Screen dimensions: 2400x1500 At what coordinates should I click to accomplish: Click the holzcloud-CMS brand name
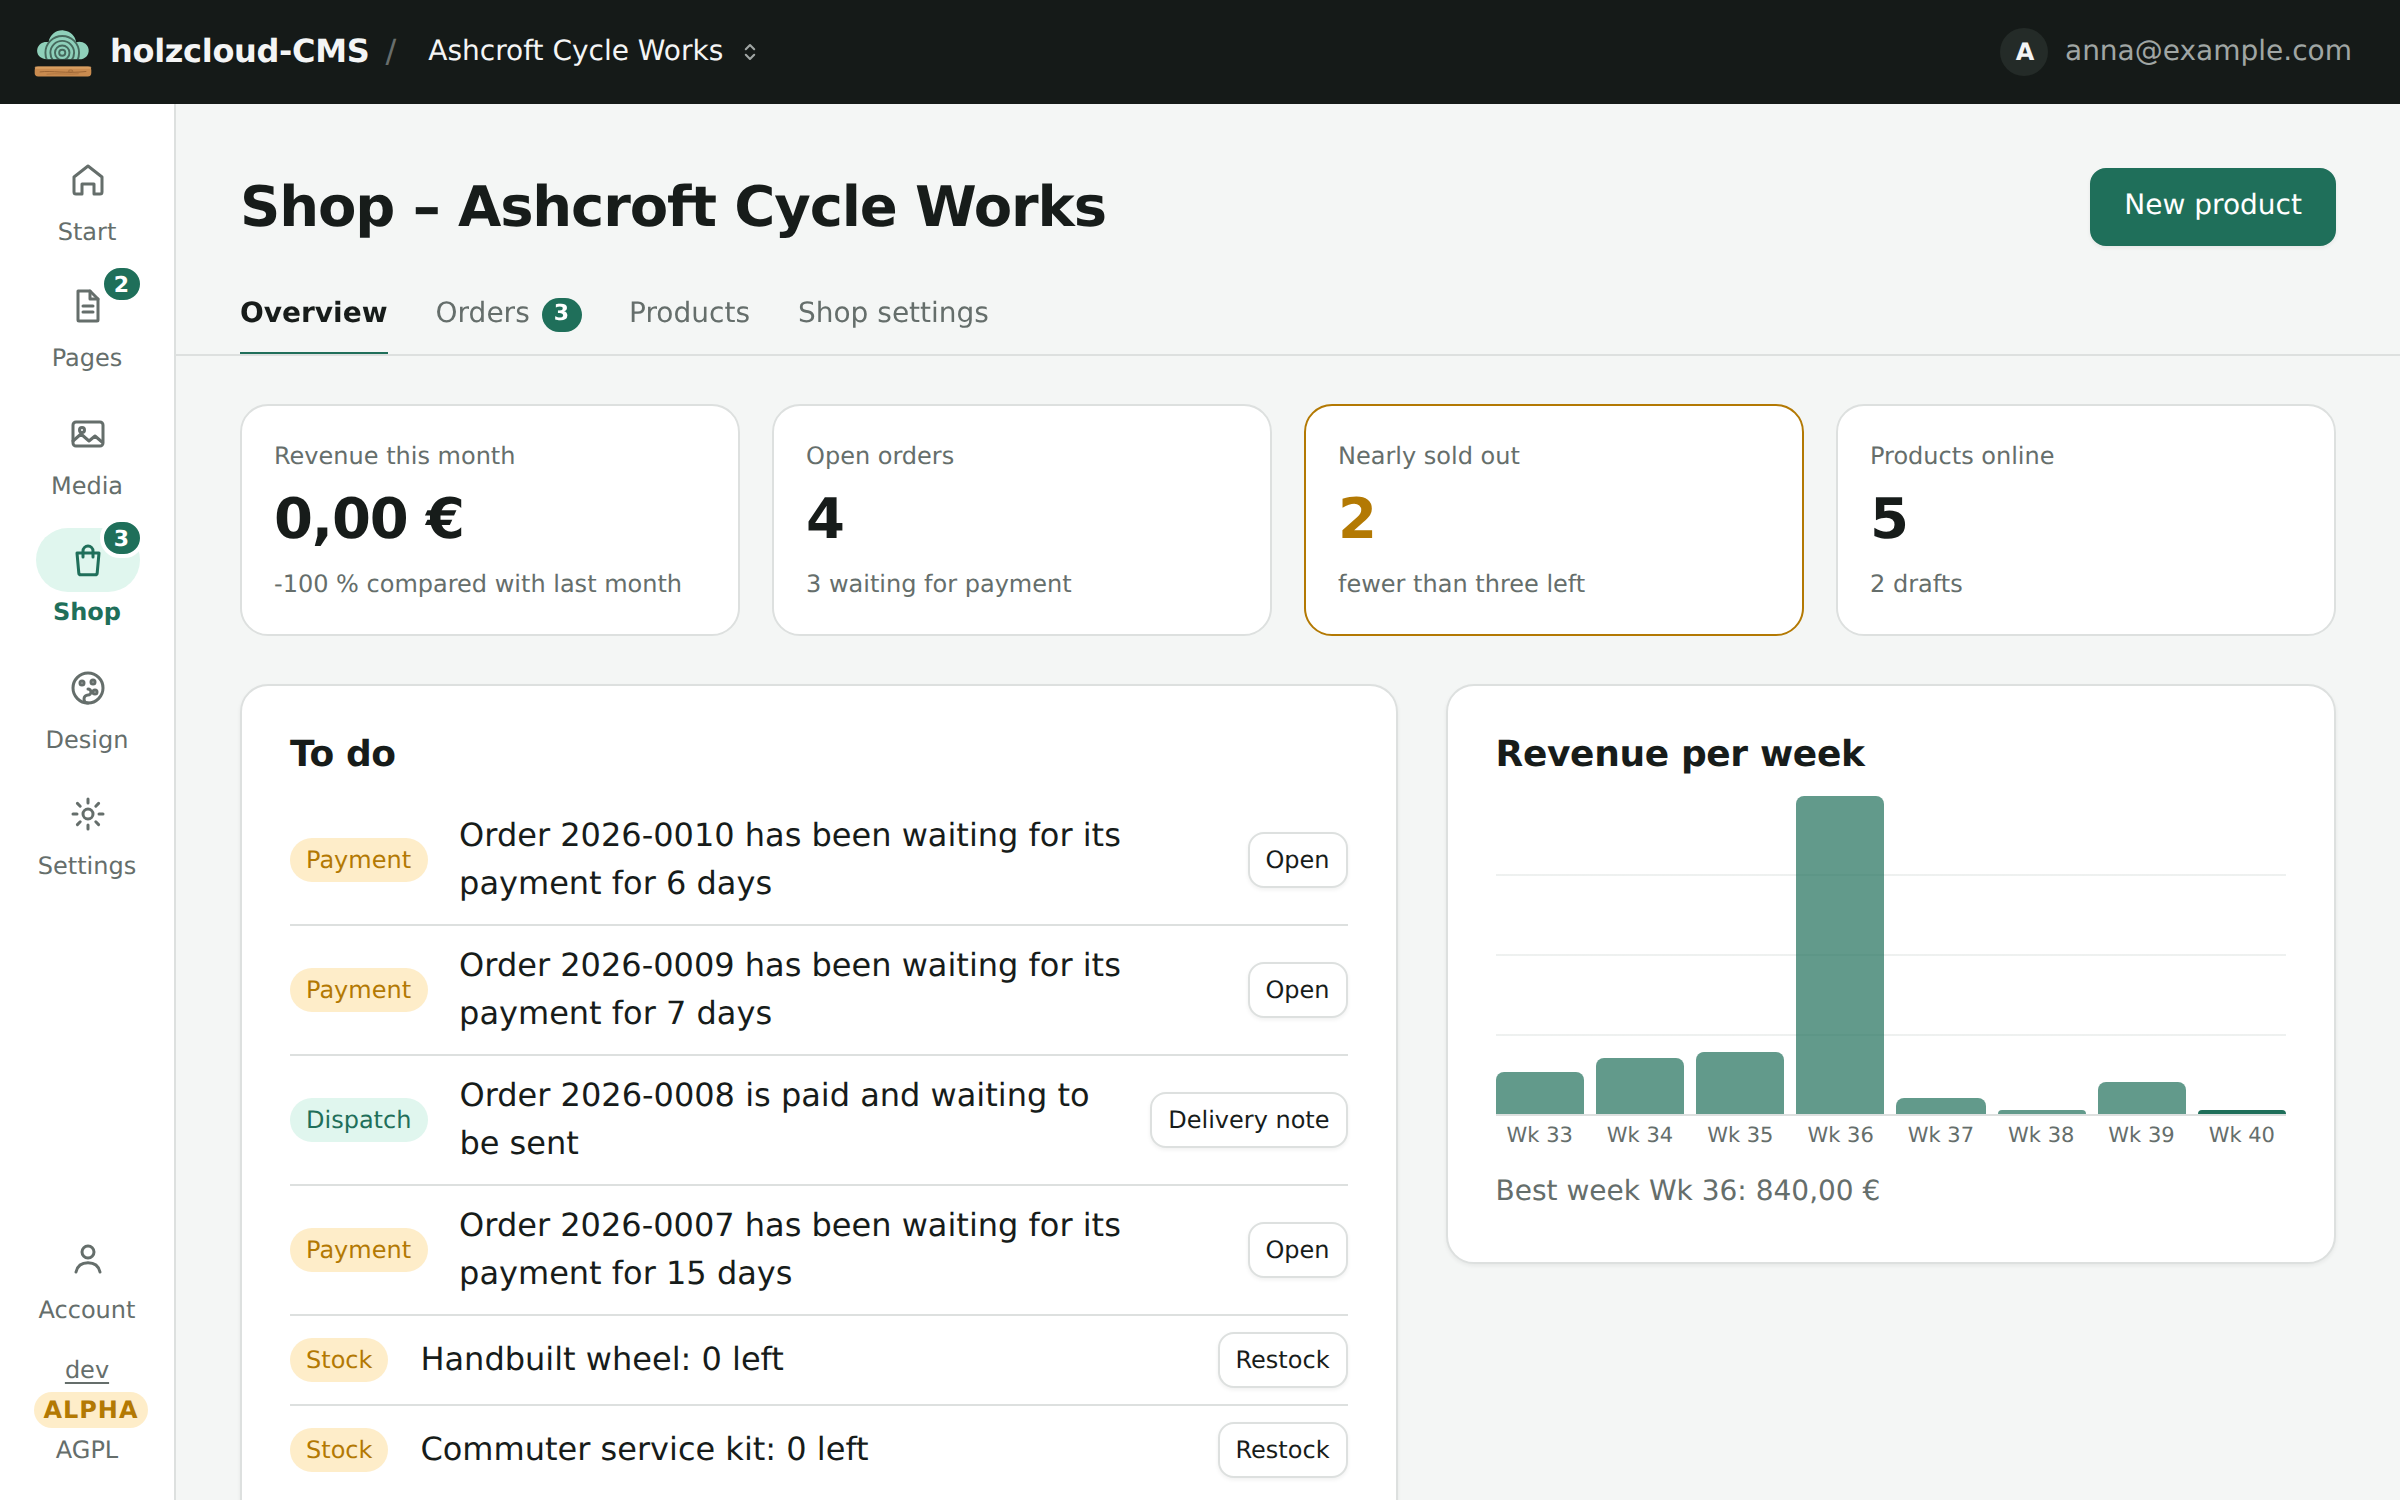[x=239, y=51]
